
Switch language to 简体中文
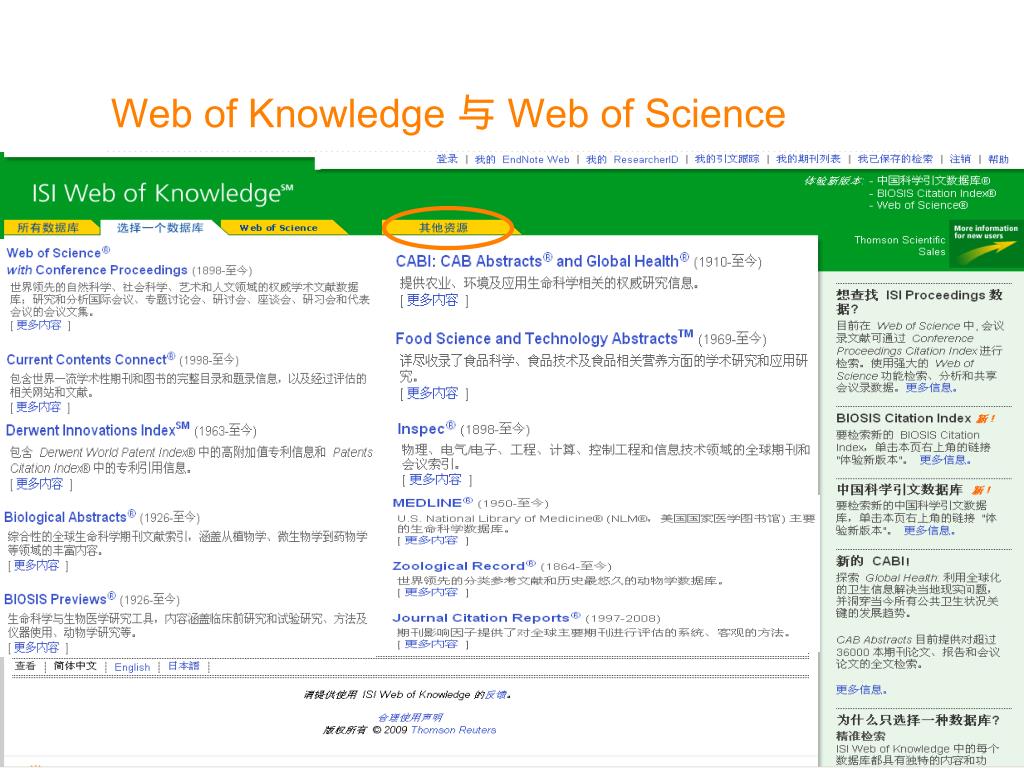[75, 666]
